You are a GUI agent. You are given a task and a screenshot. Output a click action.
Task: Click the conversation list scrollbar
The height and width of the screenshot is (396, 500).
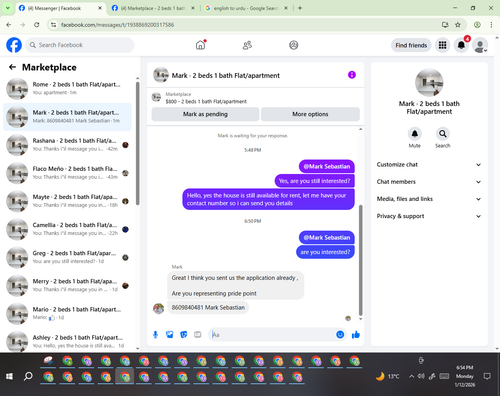click(137, 143)
